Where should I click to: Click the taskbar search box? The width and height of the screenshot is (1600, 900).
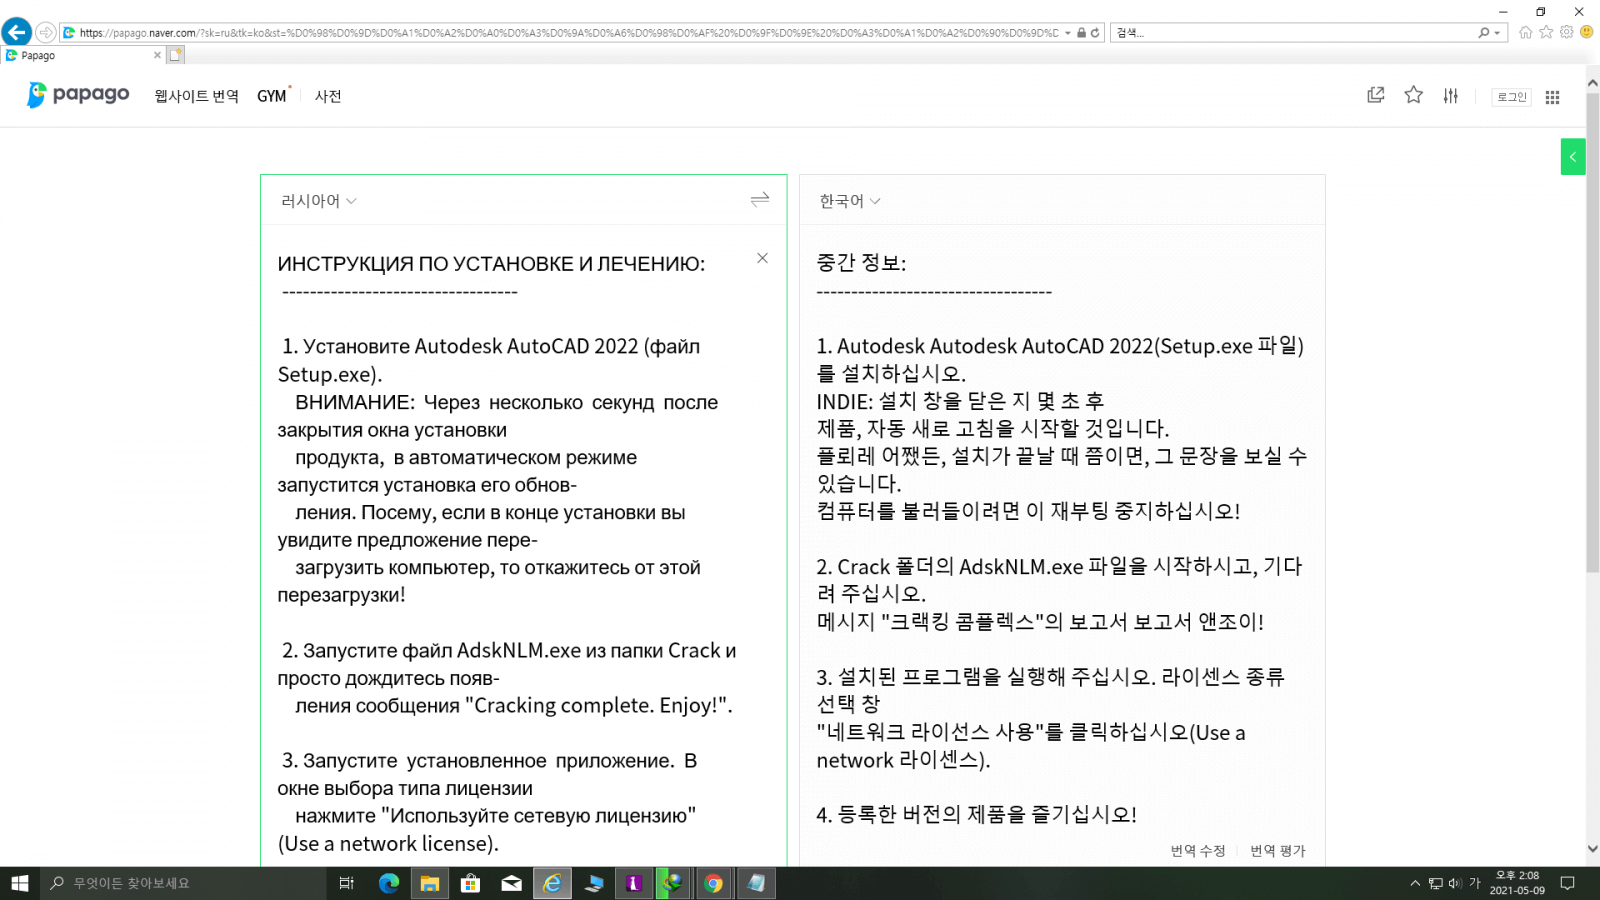pyautogui.click(x=183, y=883)
